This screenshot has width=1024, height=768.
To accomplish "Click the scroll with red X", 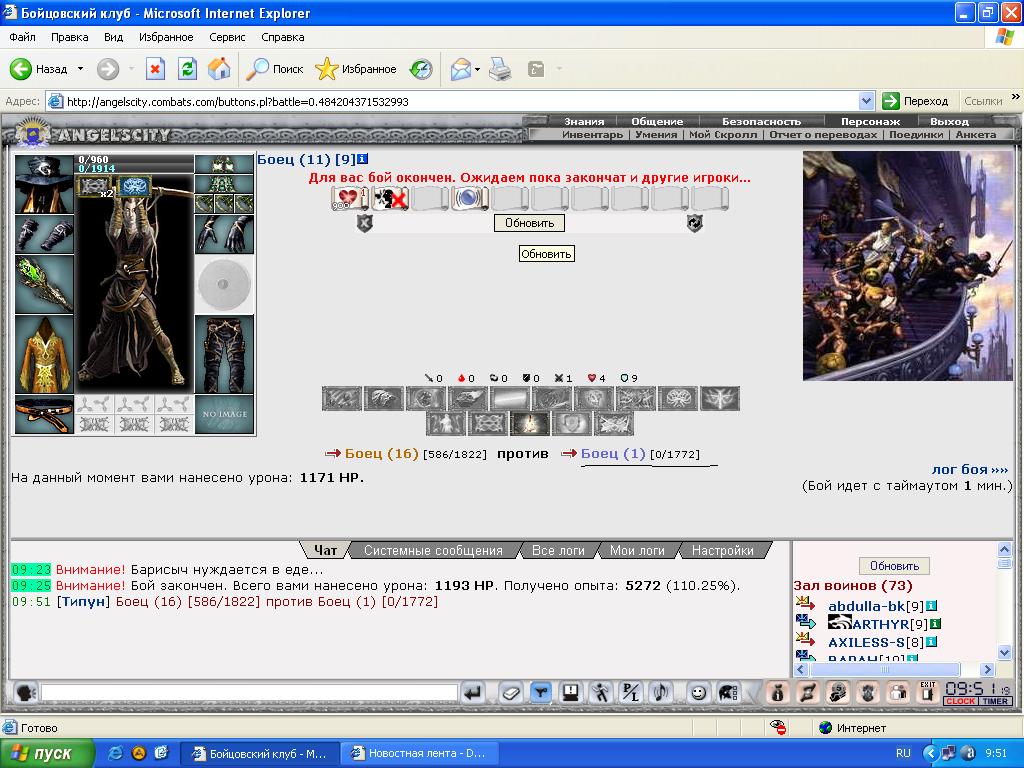I will pos(391,198).
